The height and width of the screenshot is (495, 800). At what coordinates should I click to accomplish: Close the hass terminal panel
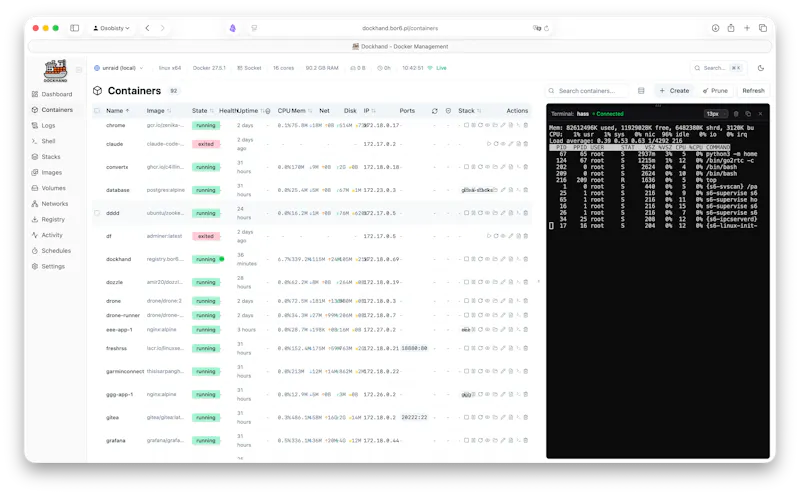point(760,114)
